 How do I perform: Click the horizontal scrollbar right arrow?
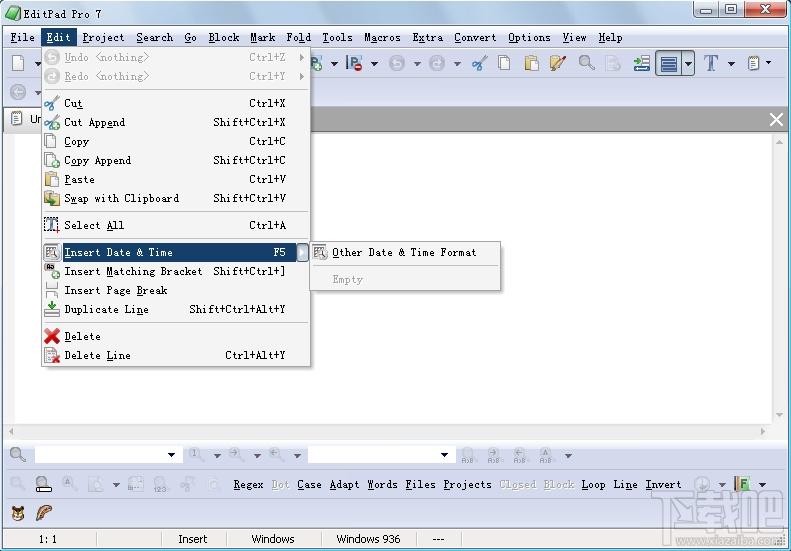click(x=763, y=431)
